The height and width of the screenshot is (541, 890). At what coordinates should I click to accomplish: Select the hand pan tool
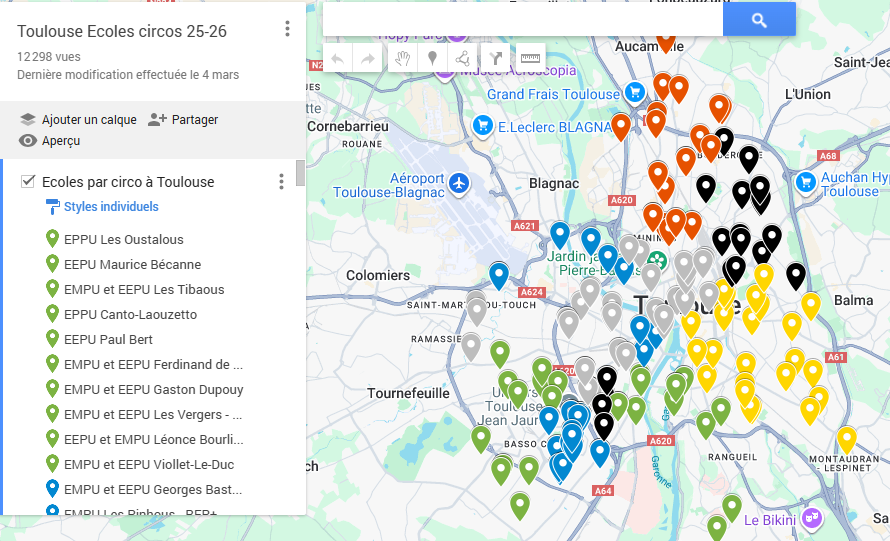pyautogui.click(x=402, y=58)
